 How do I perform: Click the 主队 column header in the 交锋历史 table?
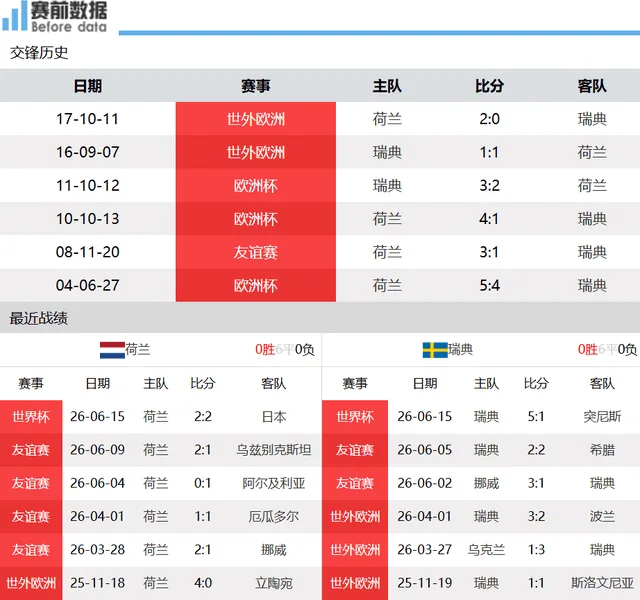click(387, 86)
